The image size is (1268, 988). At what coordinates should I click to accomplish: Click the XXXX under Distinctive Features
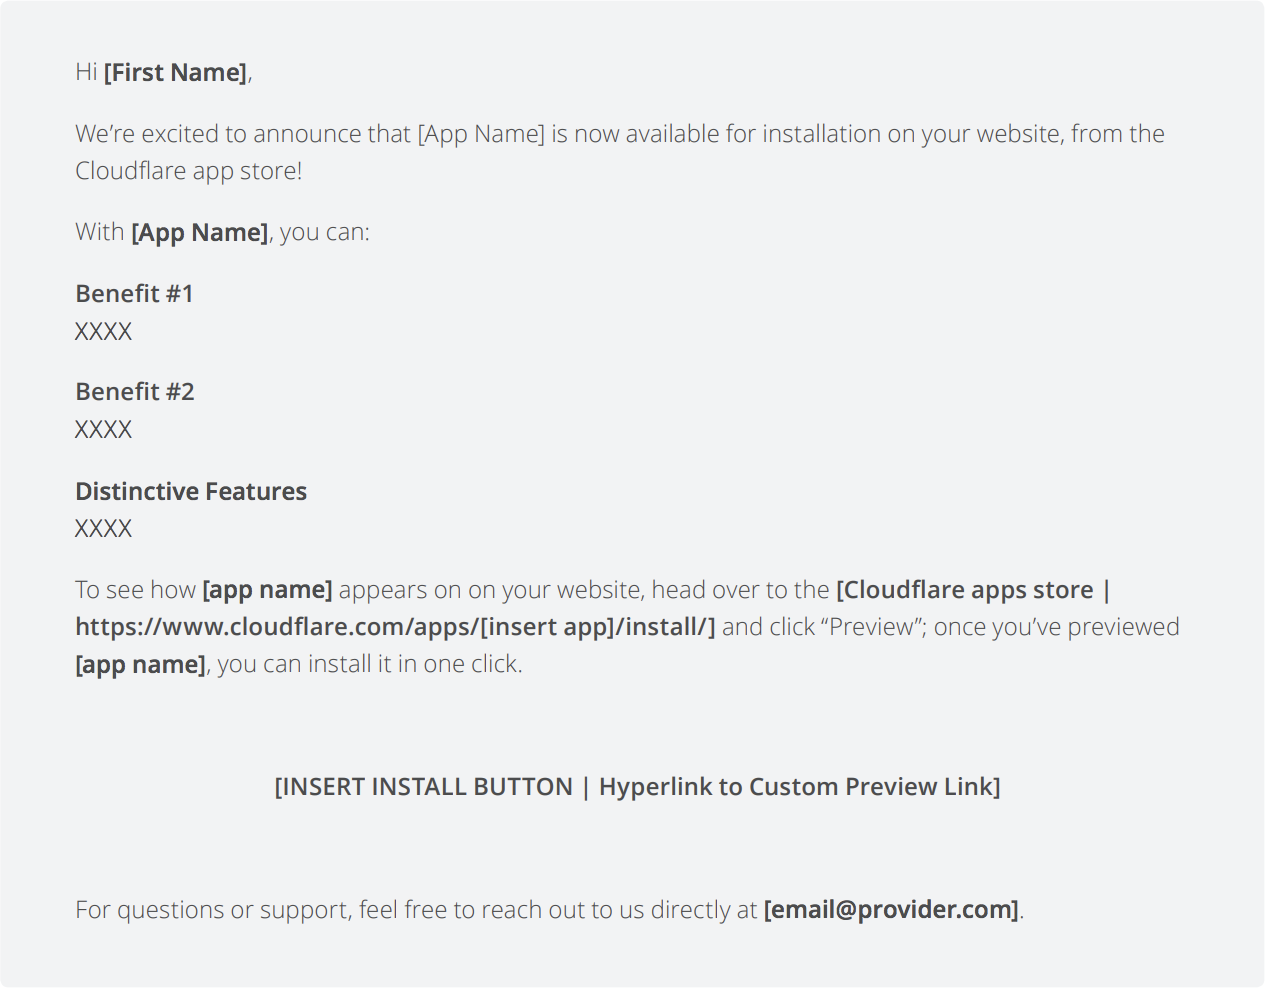104,528
